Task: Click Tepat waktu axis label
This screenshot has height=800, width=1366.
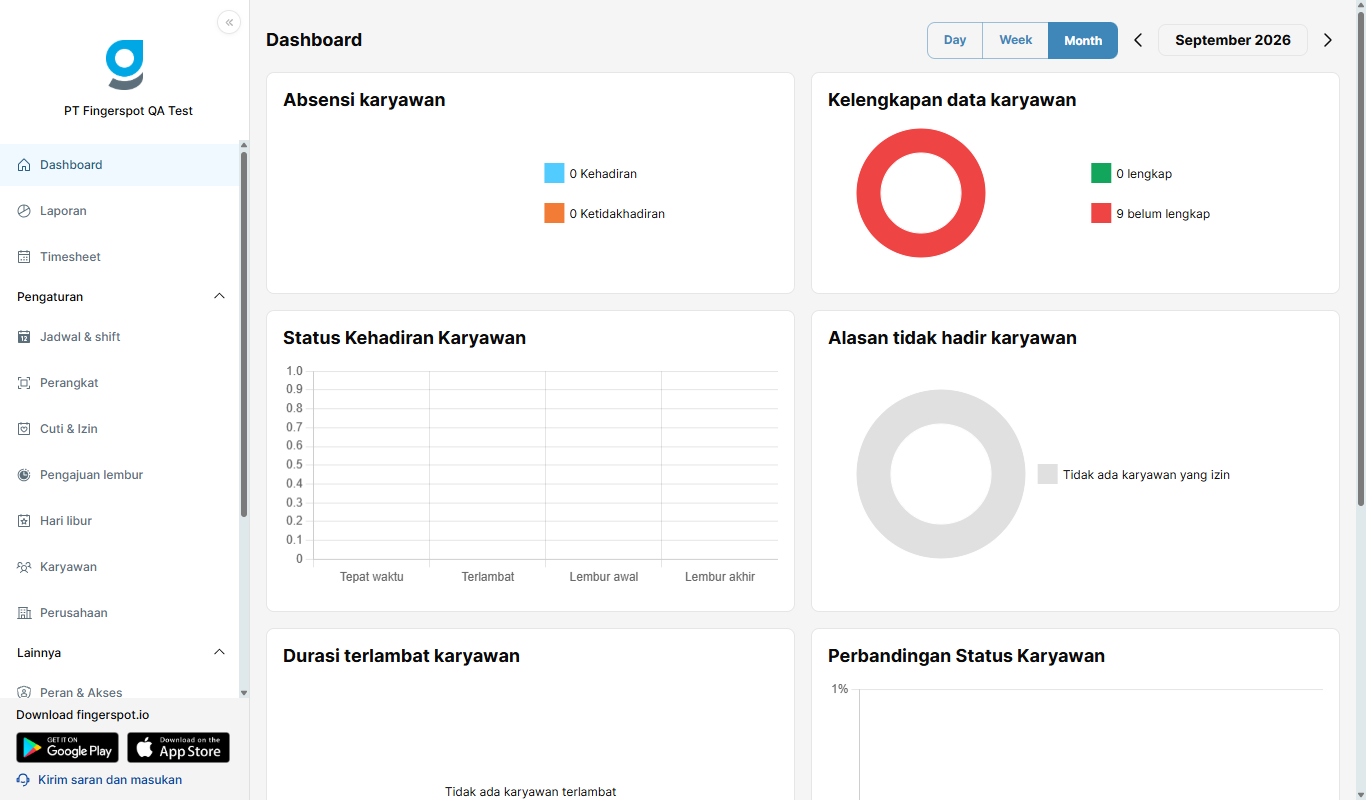Action: tap(372, 577)
